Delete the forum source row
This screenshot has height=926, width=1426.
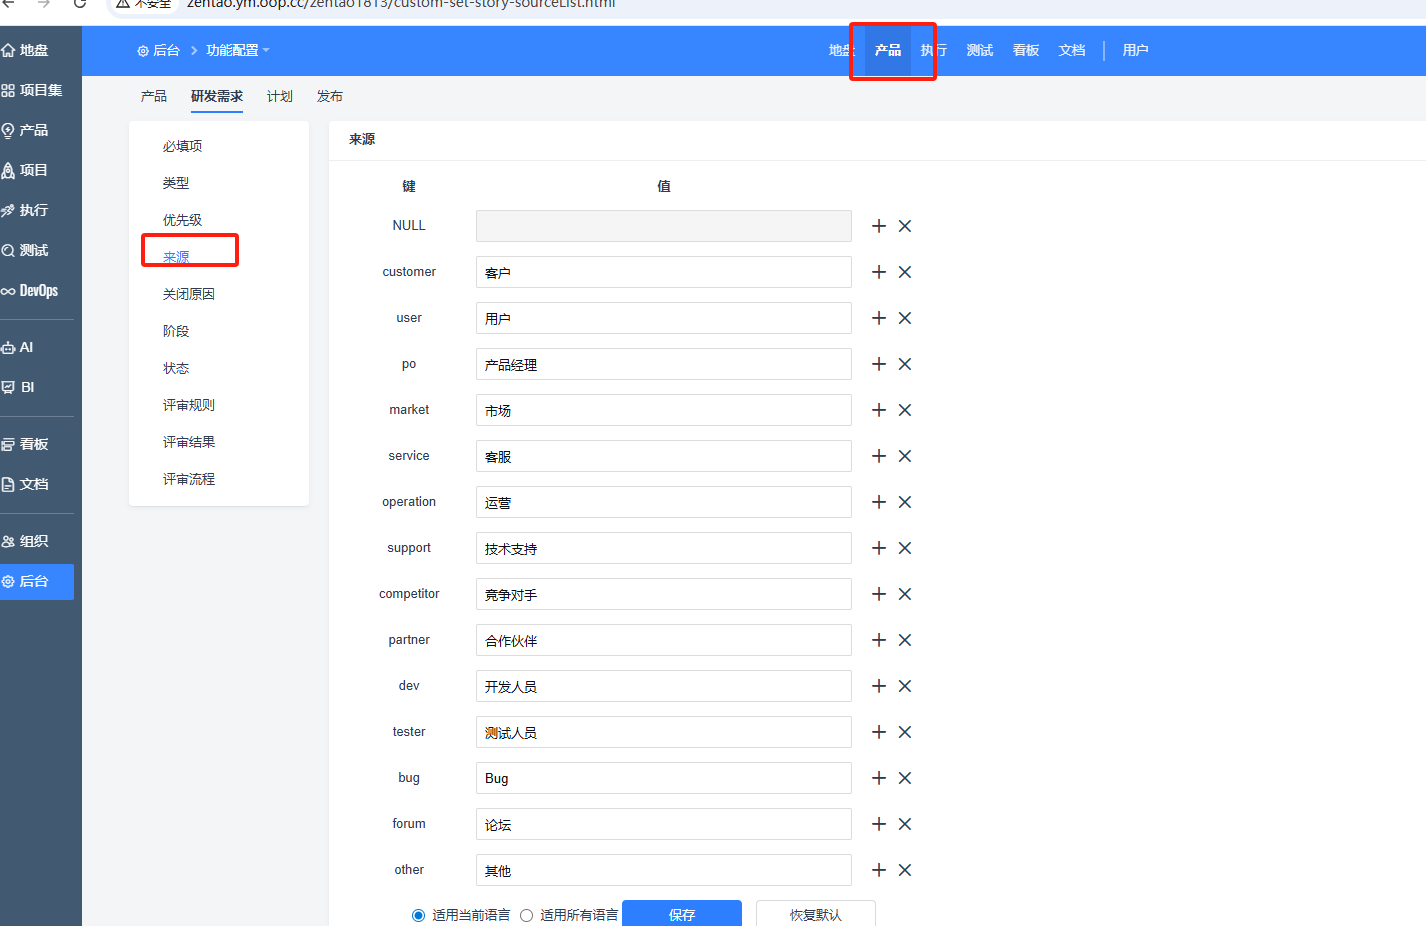[x=905, y=824]
